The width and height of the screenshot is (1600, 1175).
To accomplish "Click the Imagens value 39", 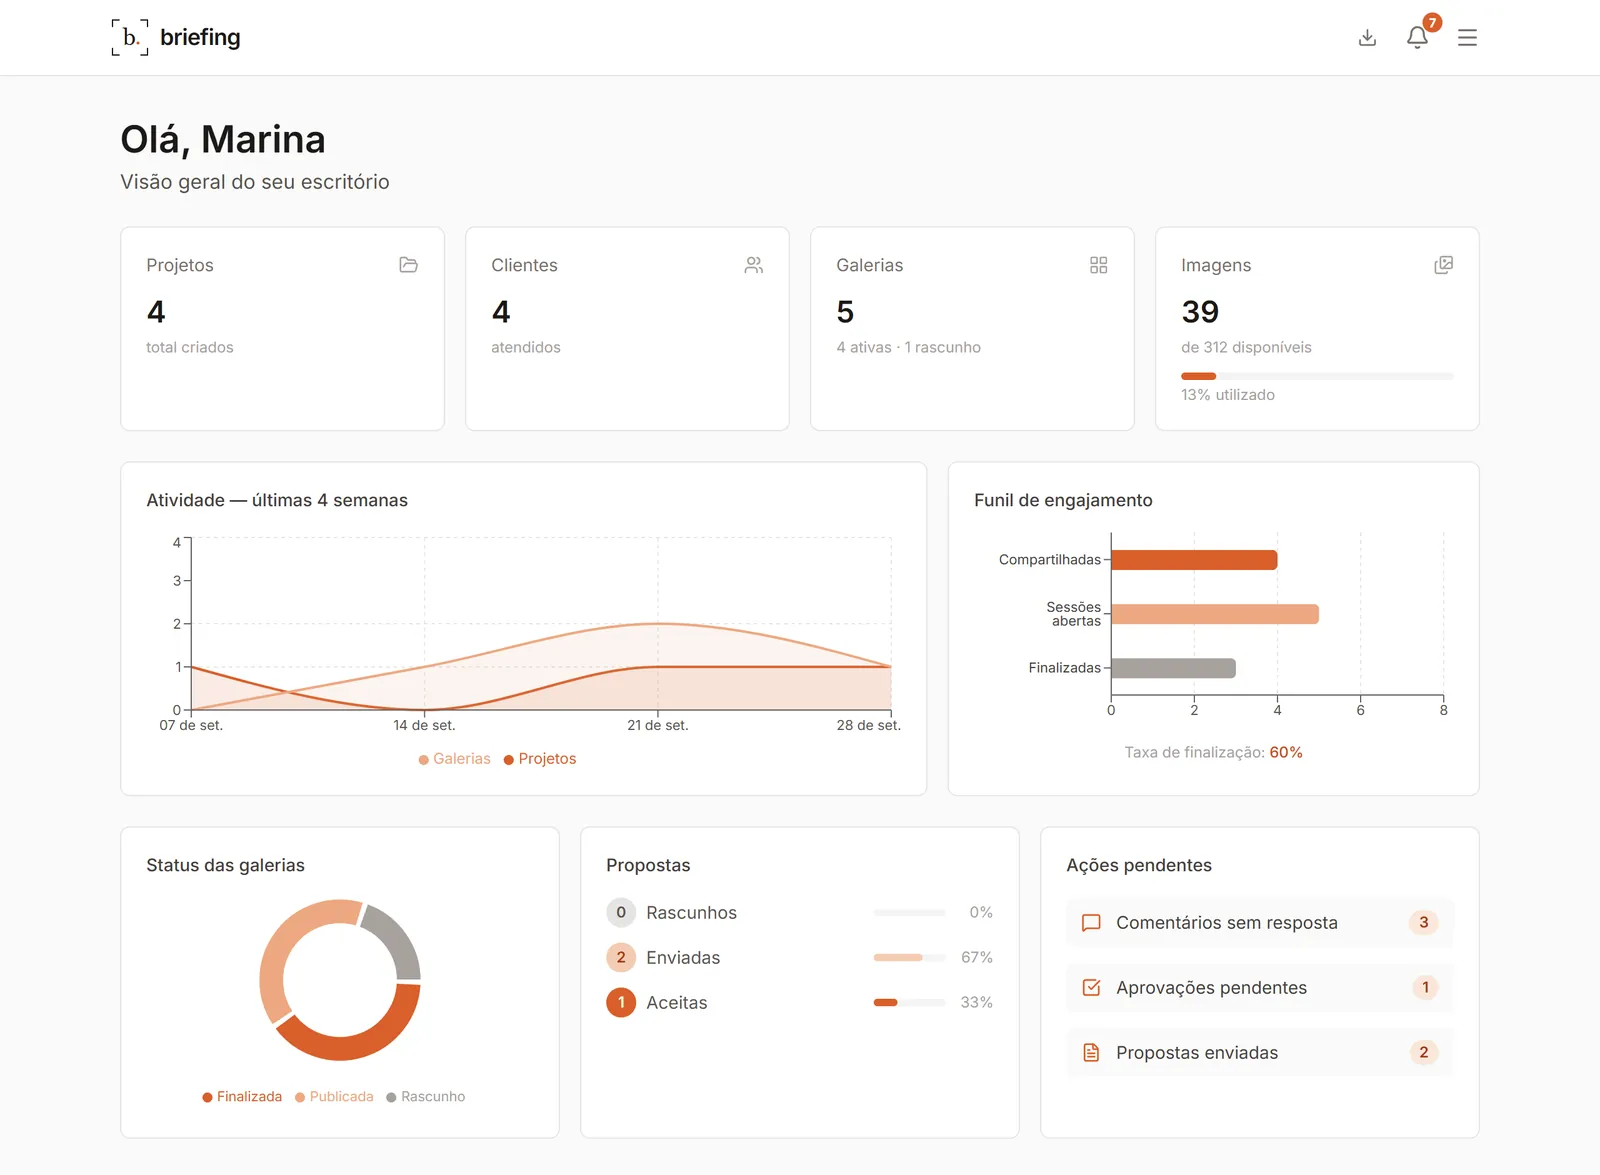I will (x=1200, y=312).
